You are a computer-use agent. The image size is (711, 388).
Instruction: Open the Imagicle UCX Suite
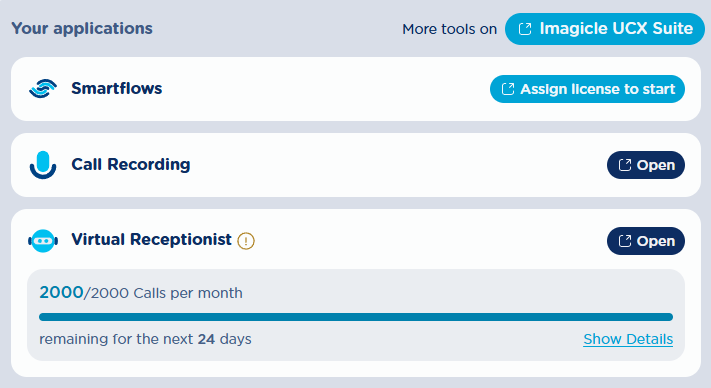605,29
